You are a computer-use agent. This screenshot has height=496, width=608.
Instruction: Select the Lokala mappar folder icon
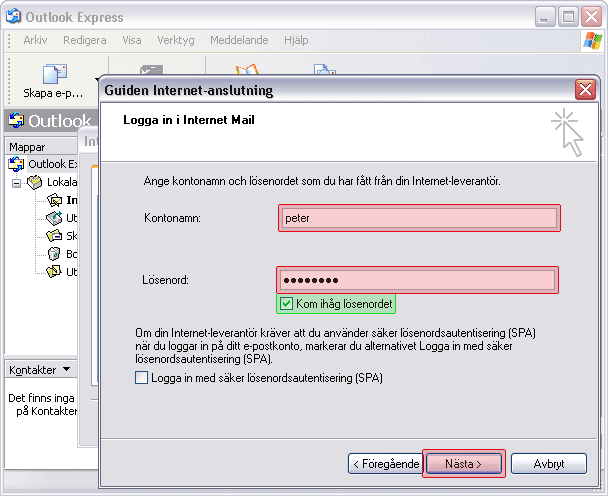35,182
